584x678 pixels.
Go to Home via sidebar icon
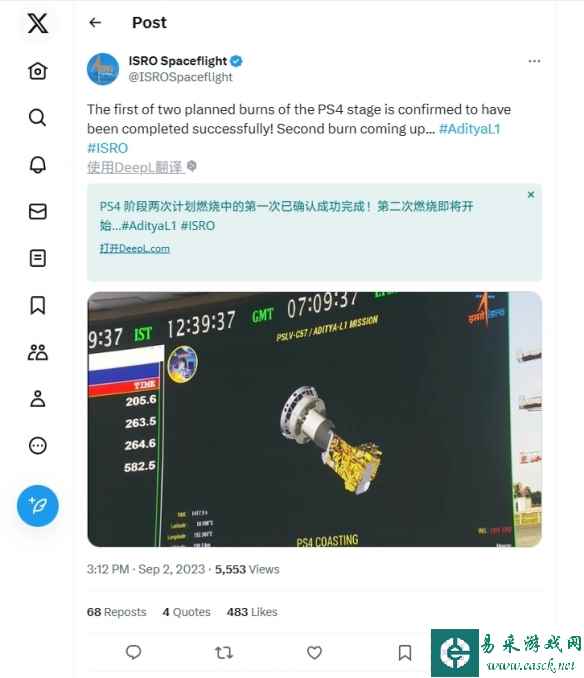pos(38,70)
